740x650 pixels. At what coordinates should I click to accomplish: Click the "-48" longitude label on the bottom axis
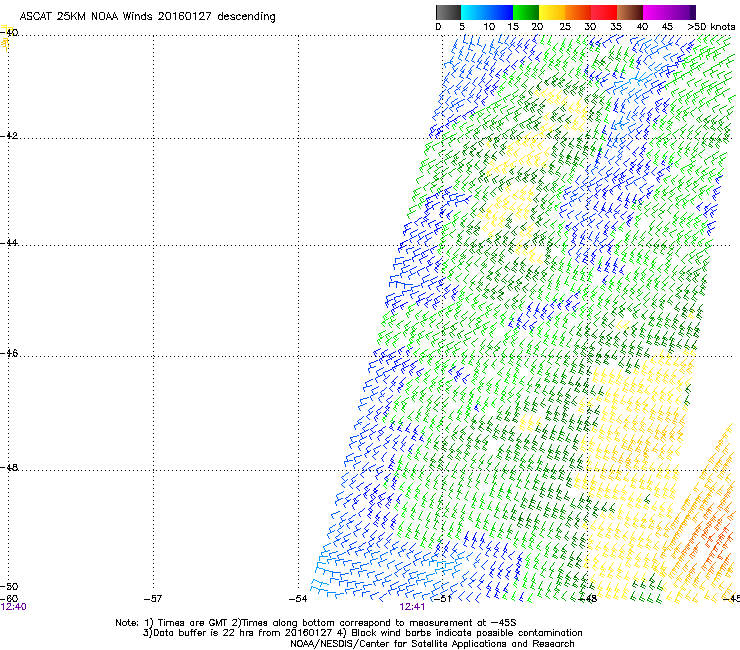588,599
